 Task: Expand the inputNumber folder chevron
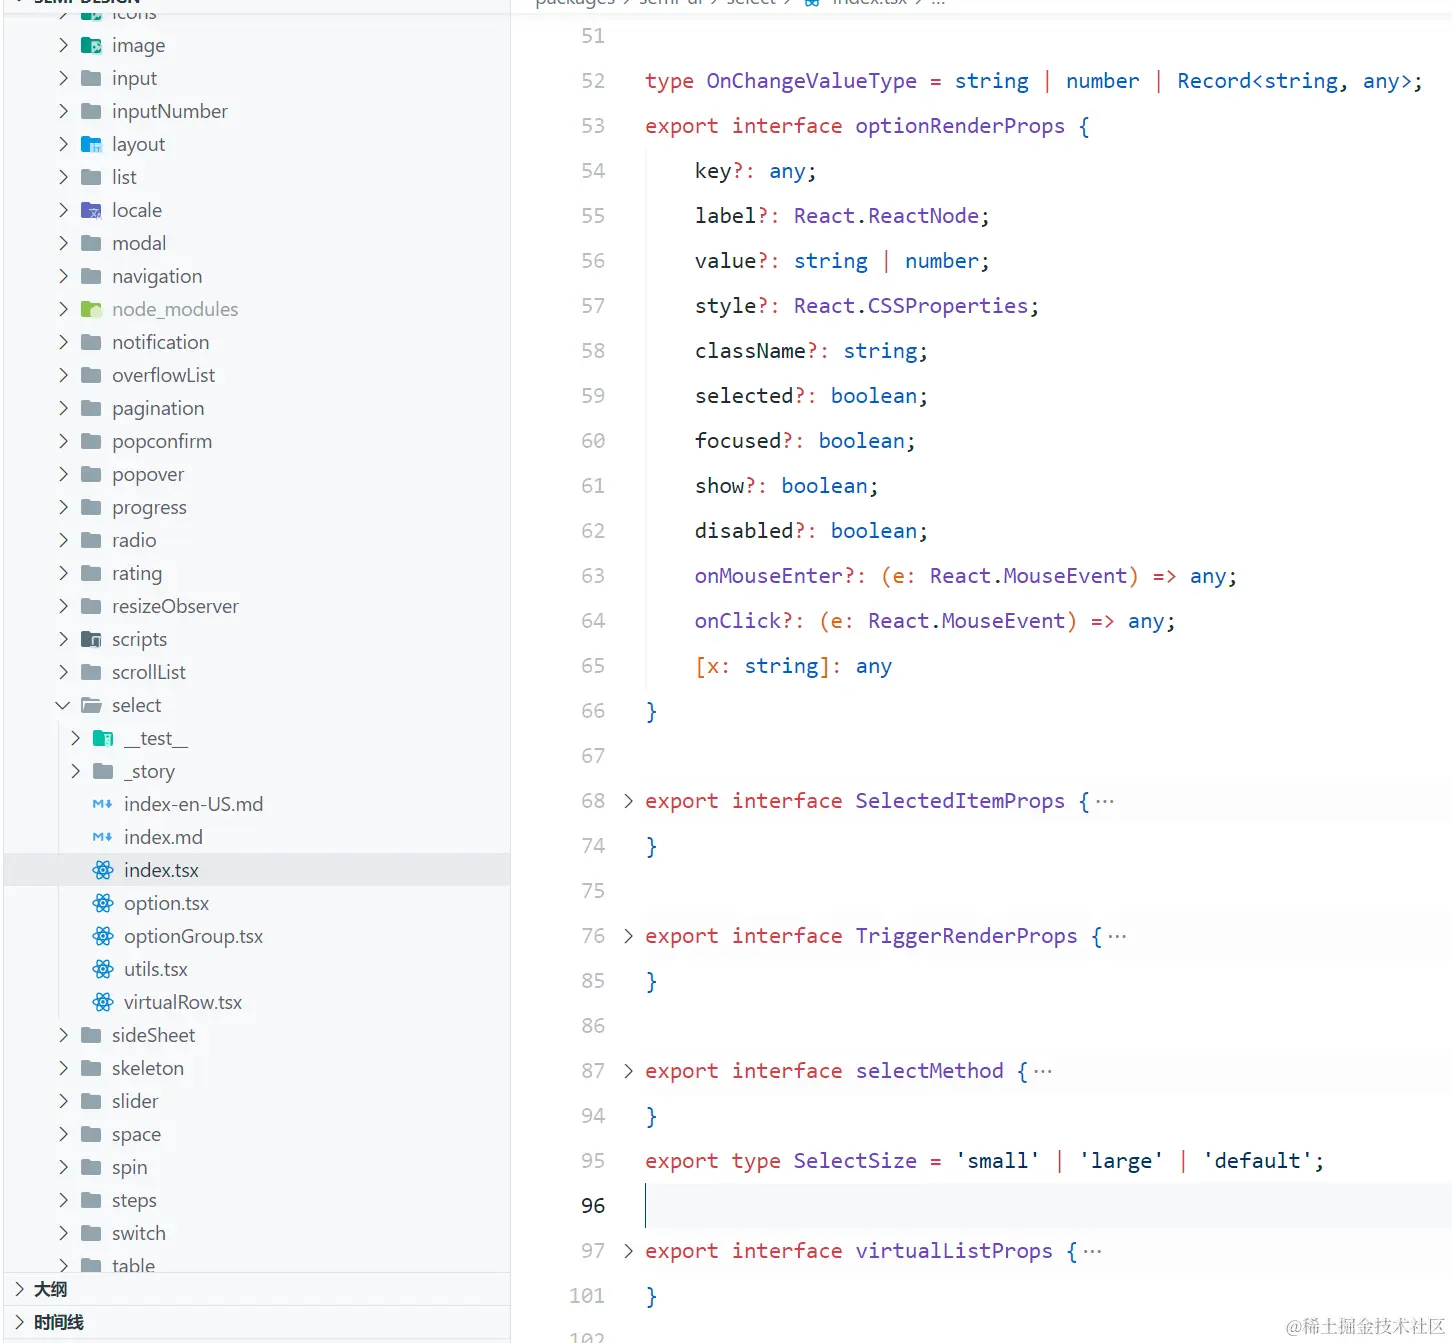(x=63, y=111)
